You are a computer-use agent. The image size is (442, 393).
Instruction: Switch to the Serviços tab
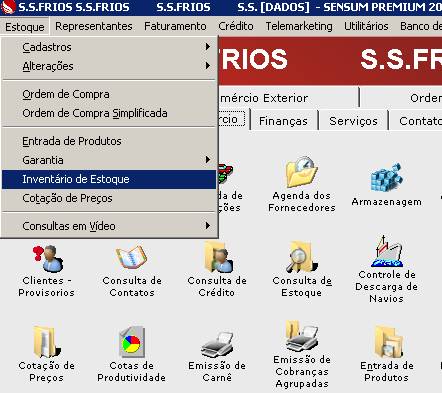tap(353, 121)
